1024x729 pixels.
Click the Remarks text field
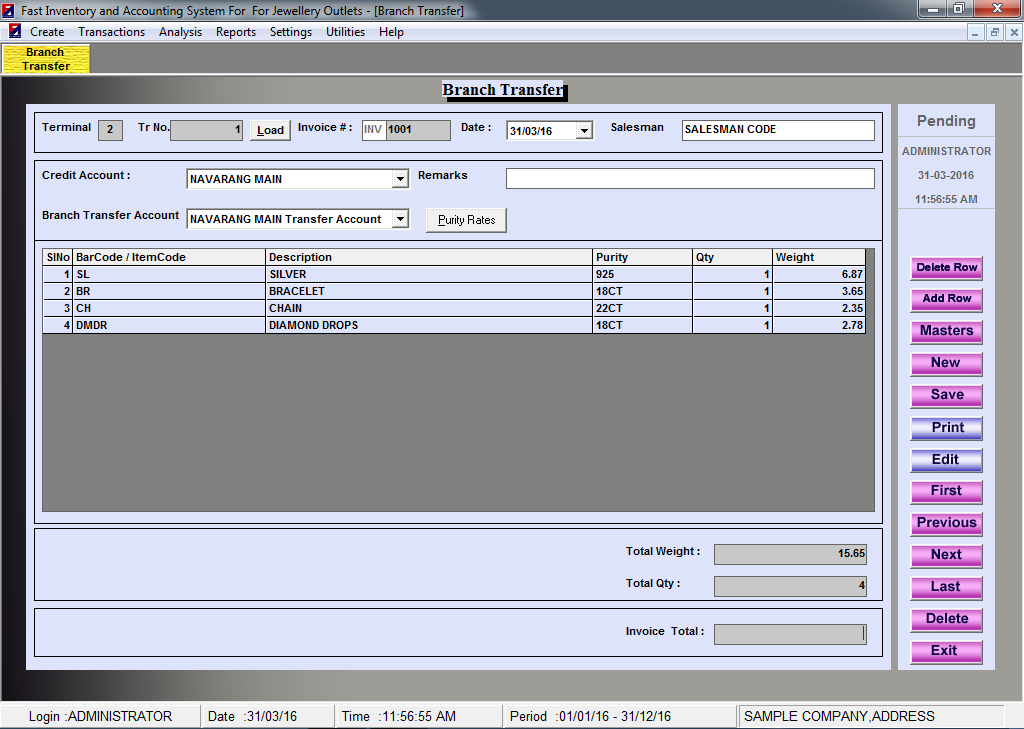[x=690, y=179]
